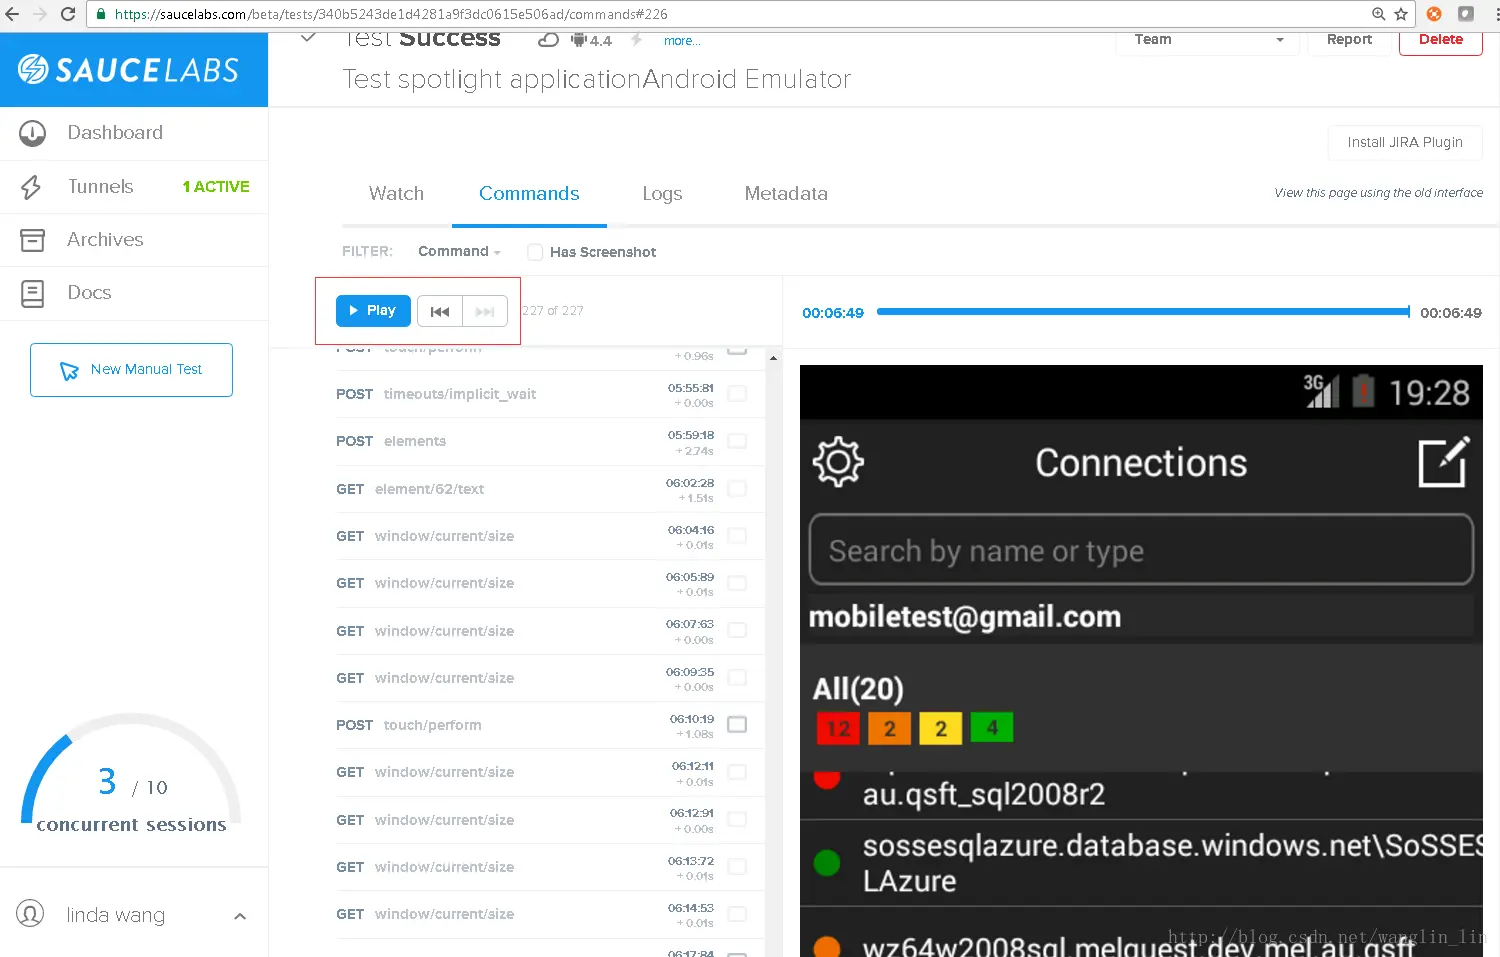Click the gray browser extension icon
The image size is (1500, 957).
pos(1466,14)
